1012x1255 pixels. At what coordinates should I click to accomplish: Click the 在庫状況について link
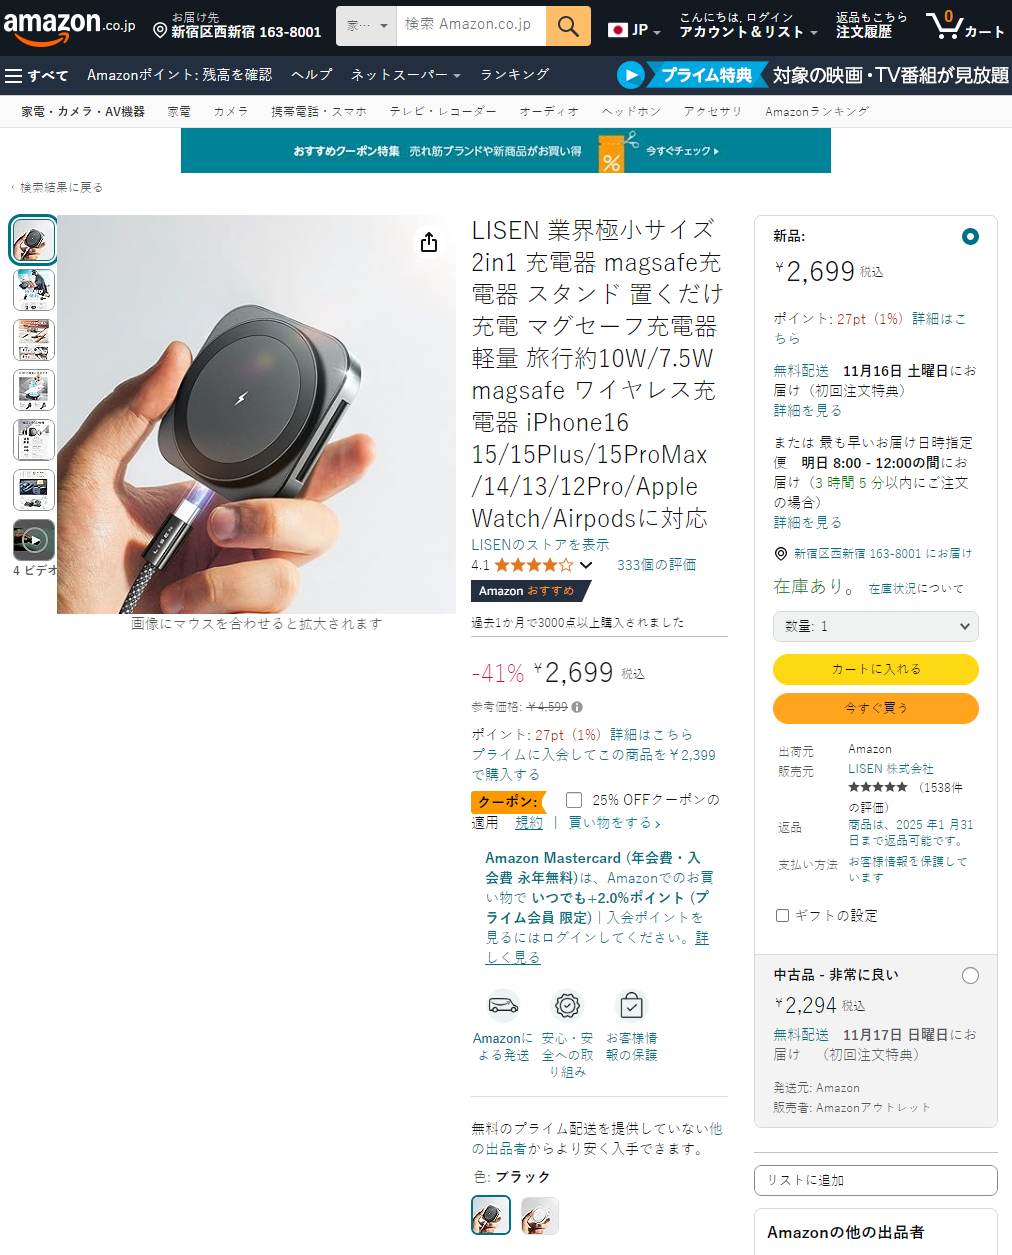(916, 589)
